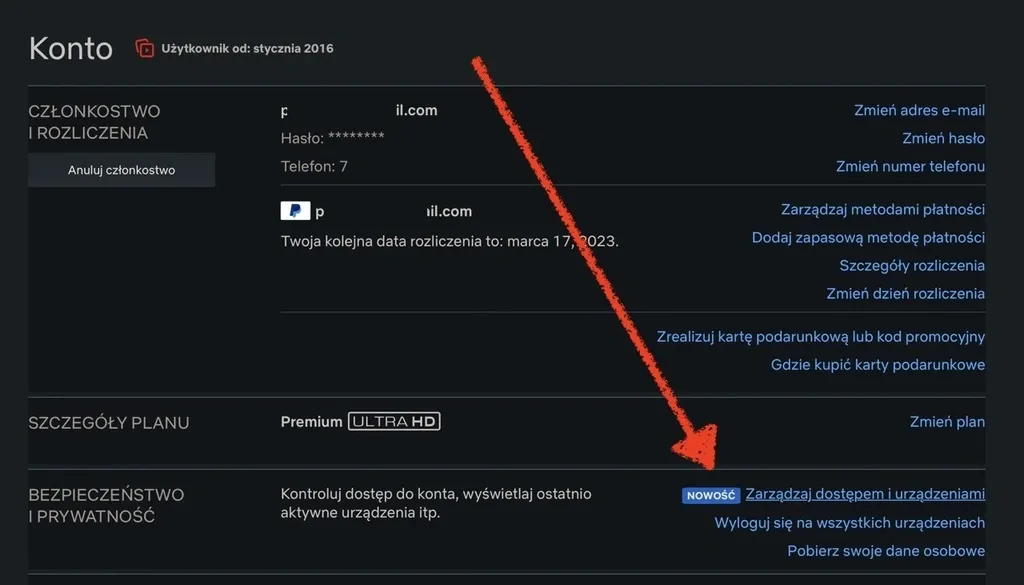
Task: Open Pobierz swoje dane osobowe
Action: [885, 550]
